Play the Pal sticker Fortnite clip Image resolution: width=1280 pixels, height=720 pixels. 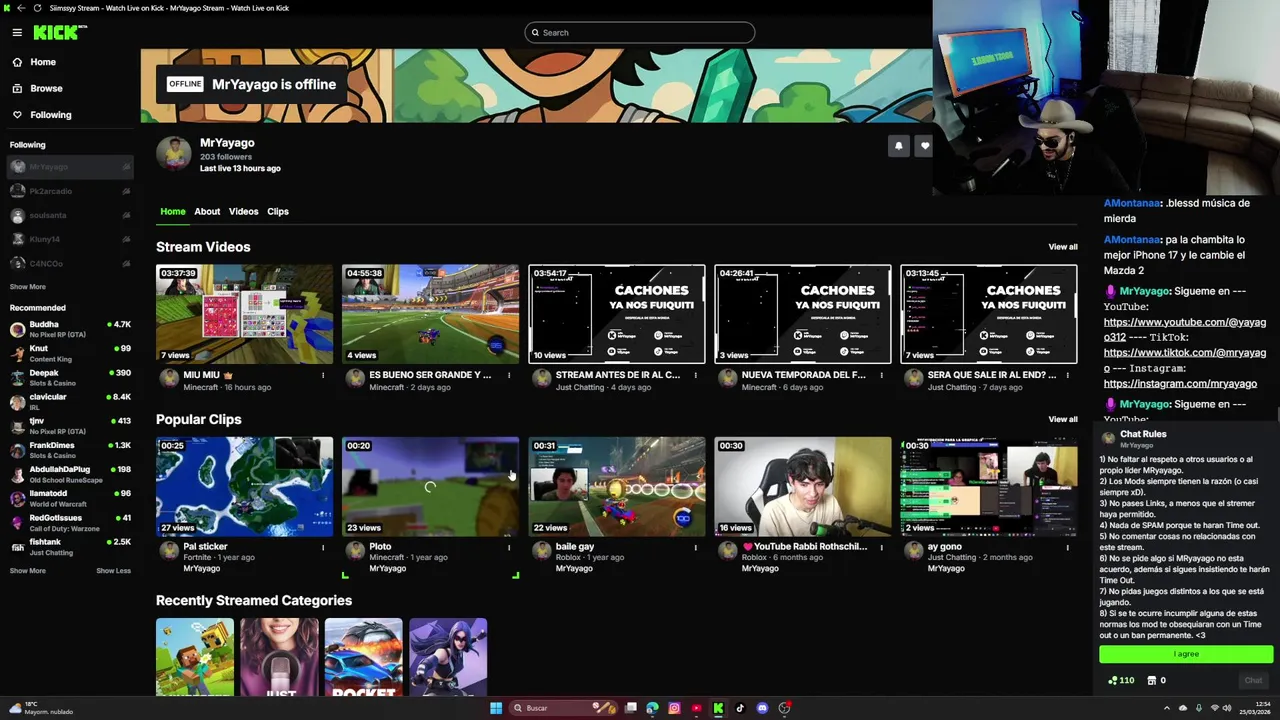tap(244, 487)
